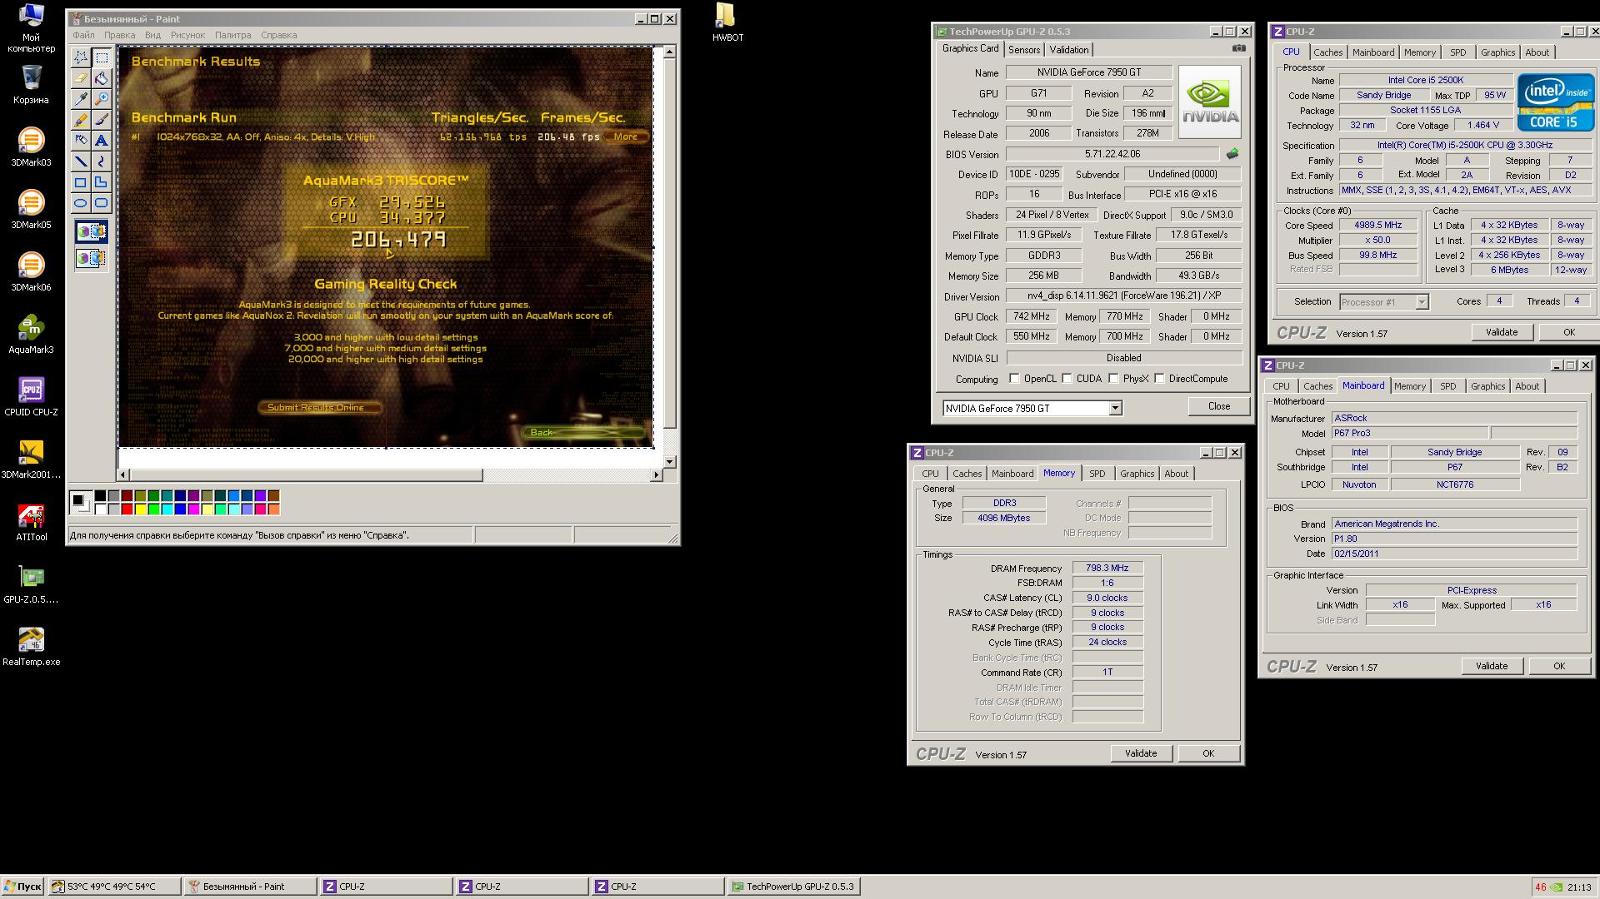
Task: Choose the Fill With Color bucket tool
Action: click(x=102, y=78)
